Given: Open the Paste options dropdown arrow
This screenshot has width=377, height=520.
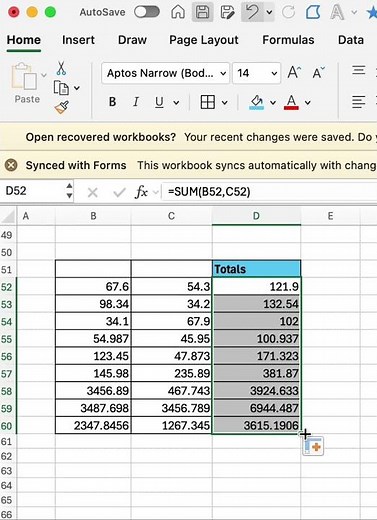Looking at the screenshot, I should pos(44,75).
